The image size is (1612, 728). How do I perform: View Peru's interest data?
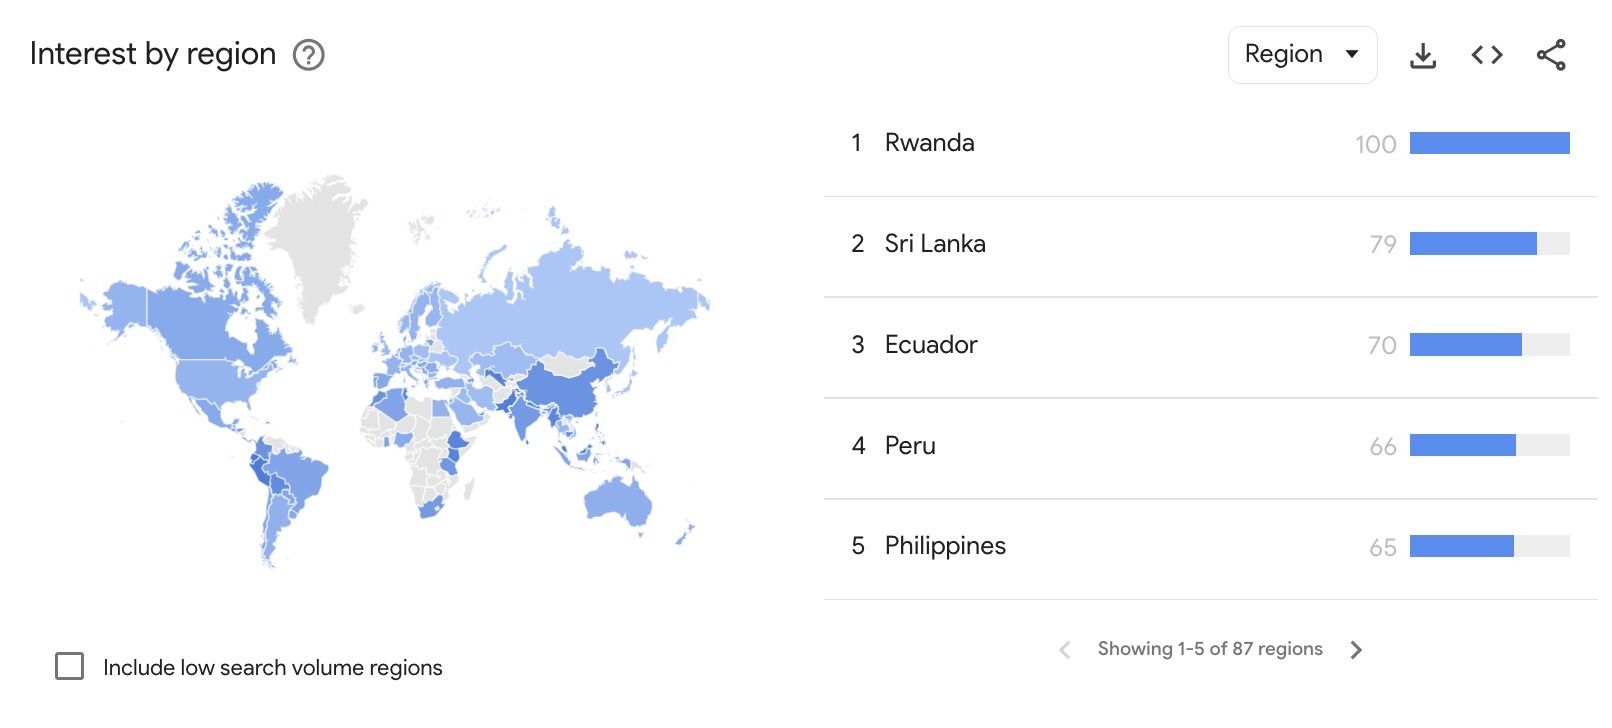pos(909,445)
